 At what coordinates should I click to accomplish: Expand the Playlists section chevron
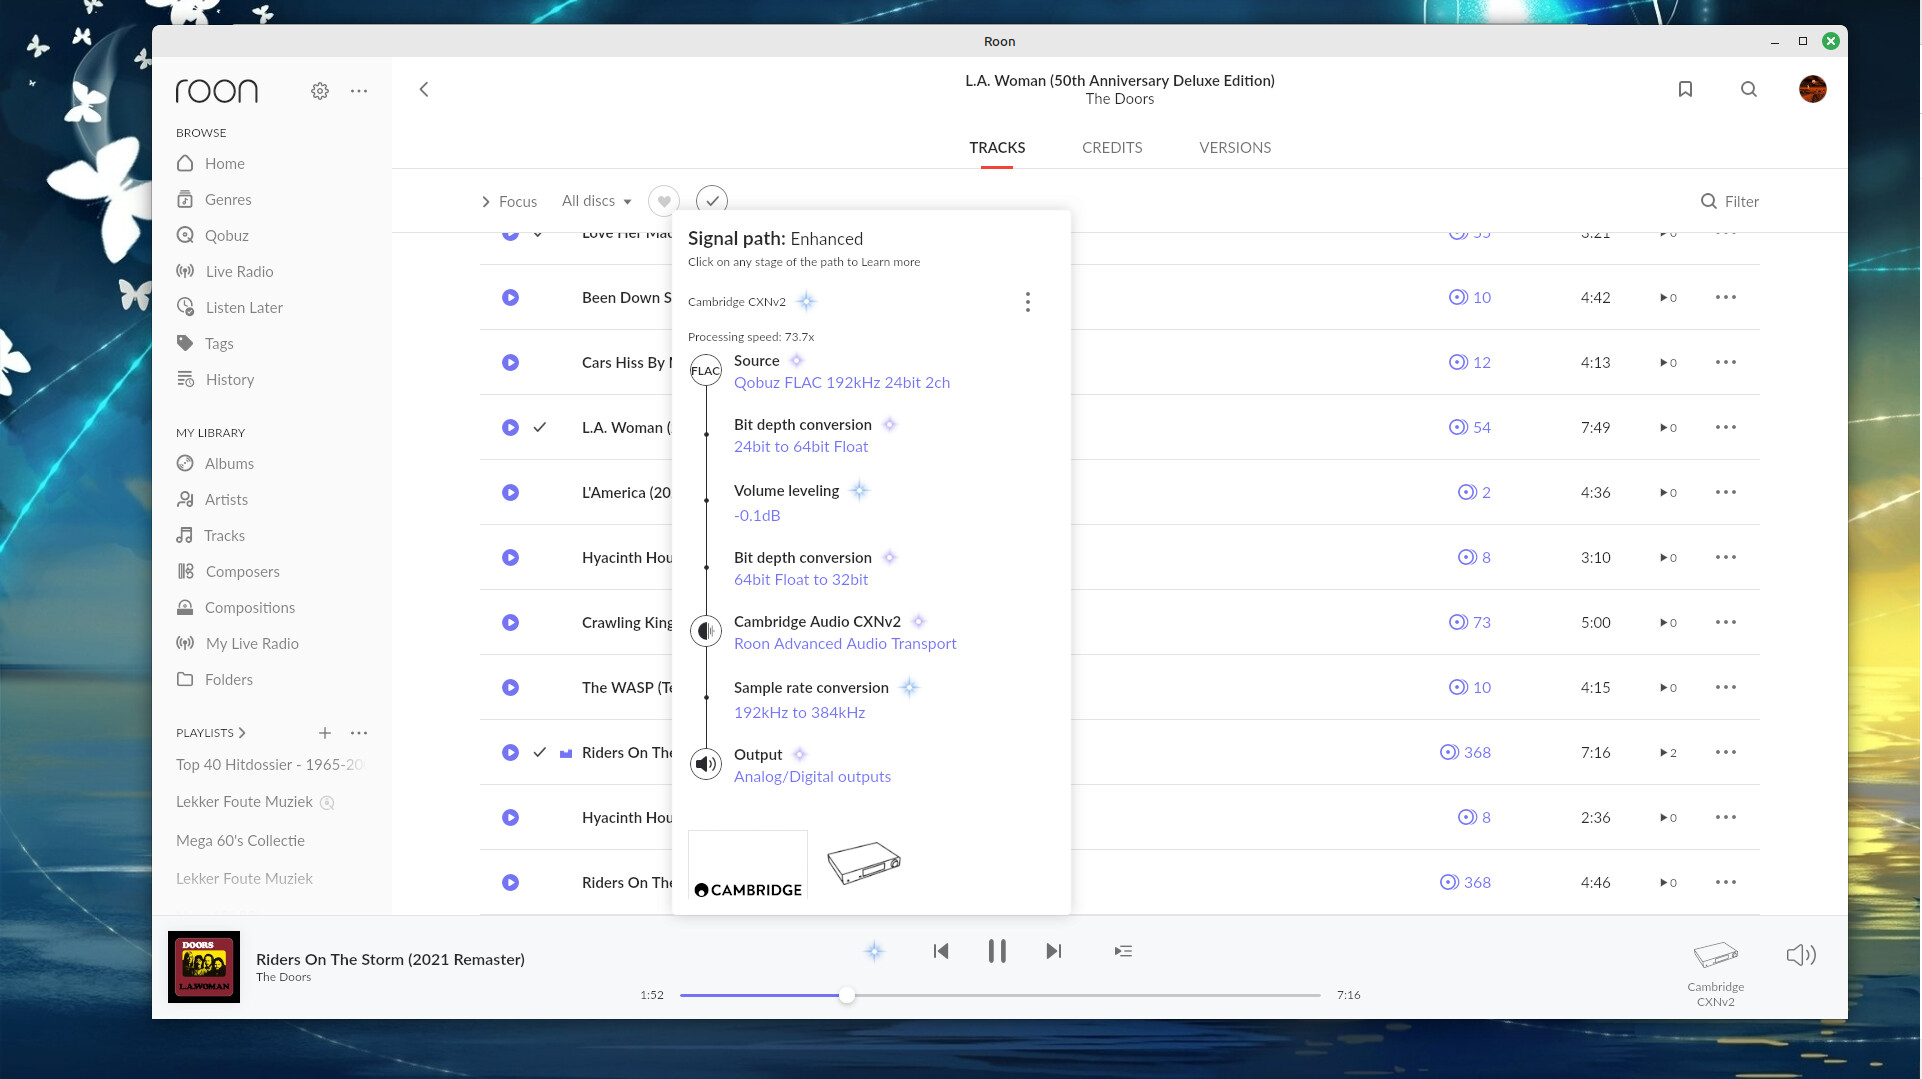point(242,733)
